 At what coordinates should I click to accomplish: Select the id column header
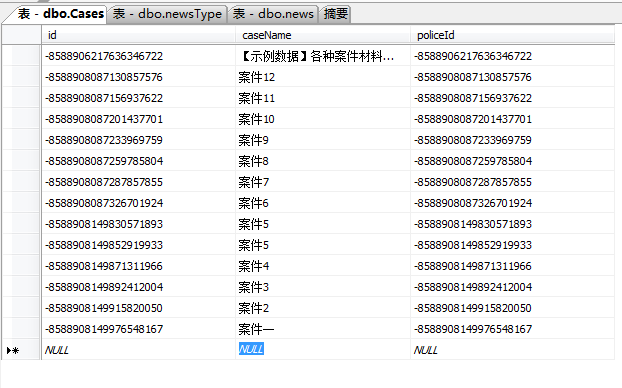coord(138,35)
